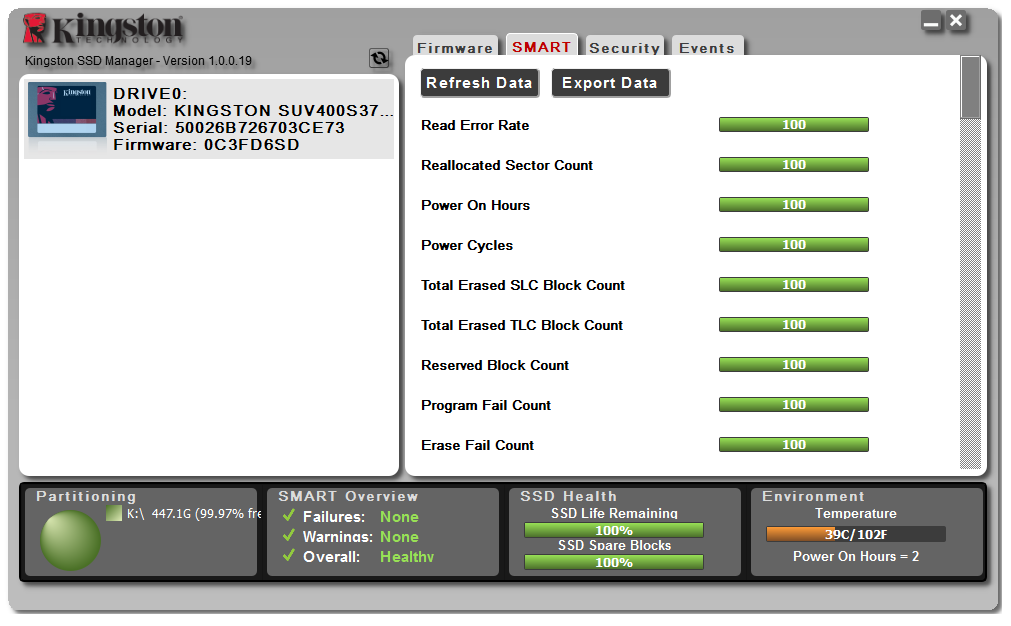Click the Reallocated Sector Count value bar

tap(794, 164)
